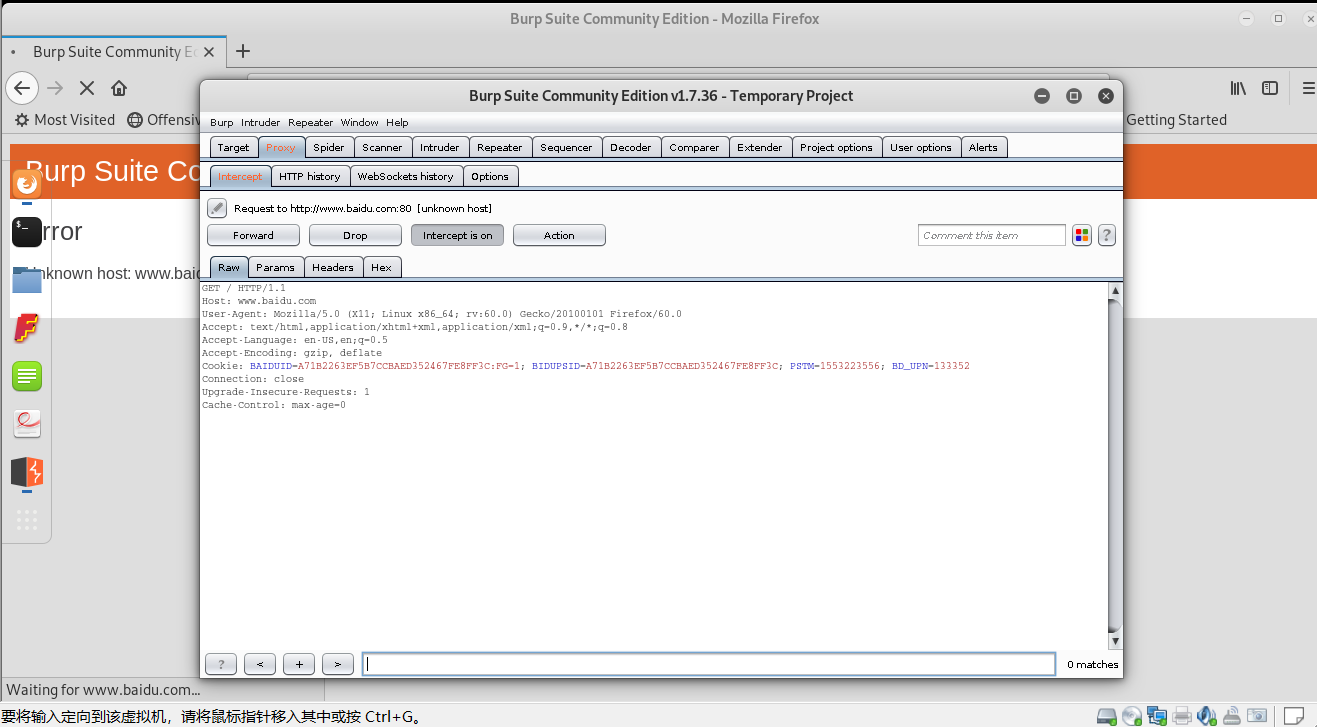Click the VM sound card status icon
Screen dimensions: 1317x727
coord(1207,716)
